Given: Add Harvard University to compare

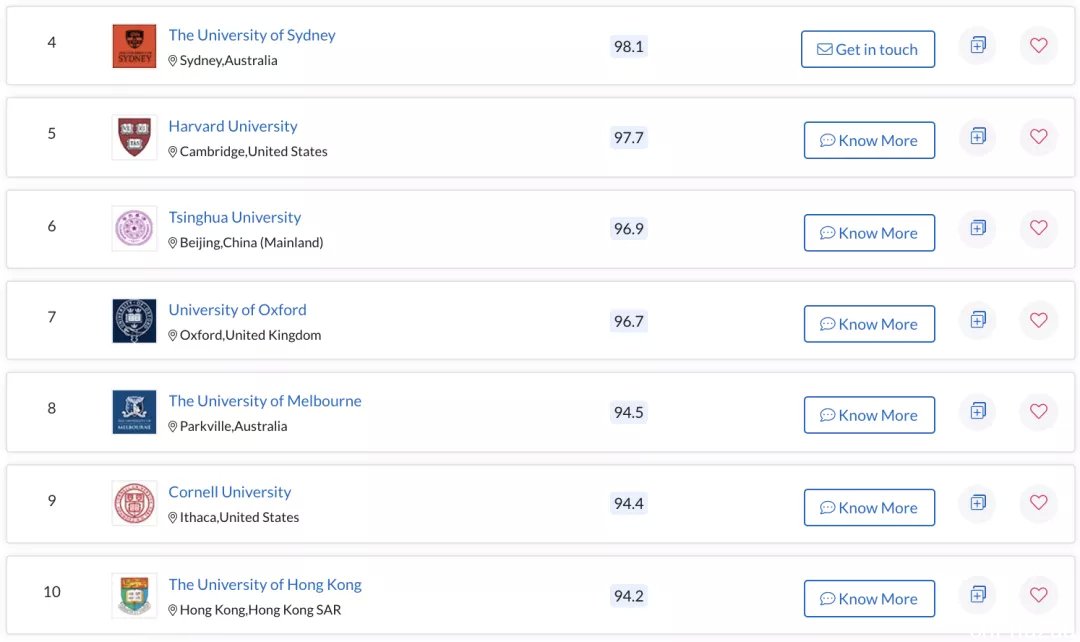Looking at the screenshot, I should pyautogui.click(x=977, y=136).
